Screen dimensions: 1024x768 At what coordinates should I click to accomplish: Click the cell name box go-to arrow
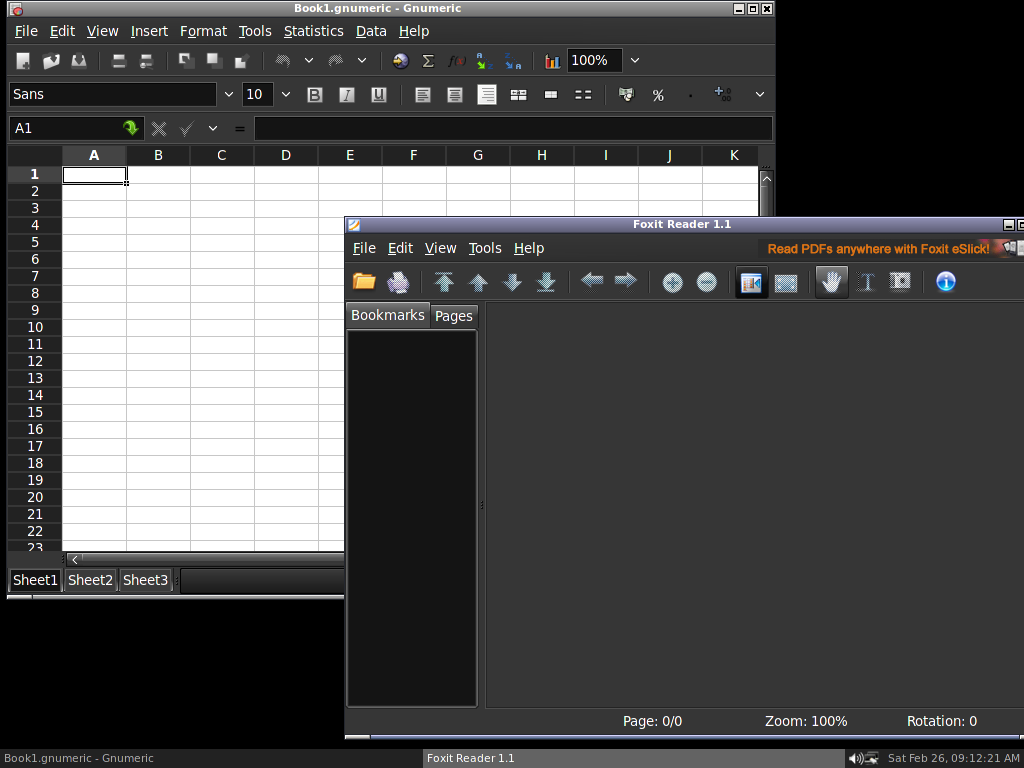coord(131,128)
